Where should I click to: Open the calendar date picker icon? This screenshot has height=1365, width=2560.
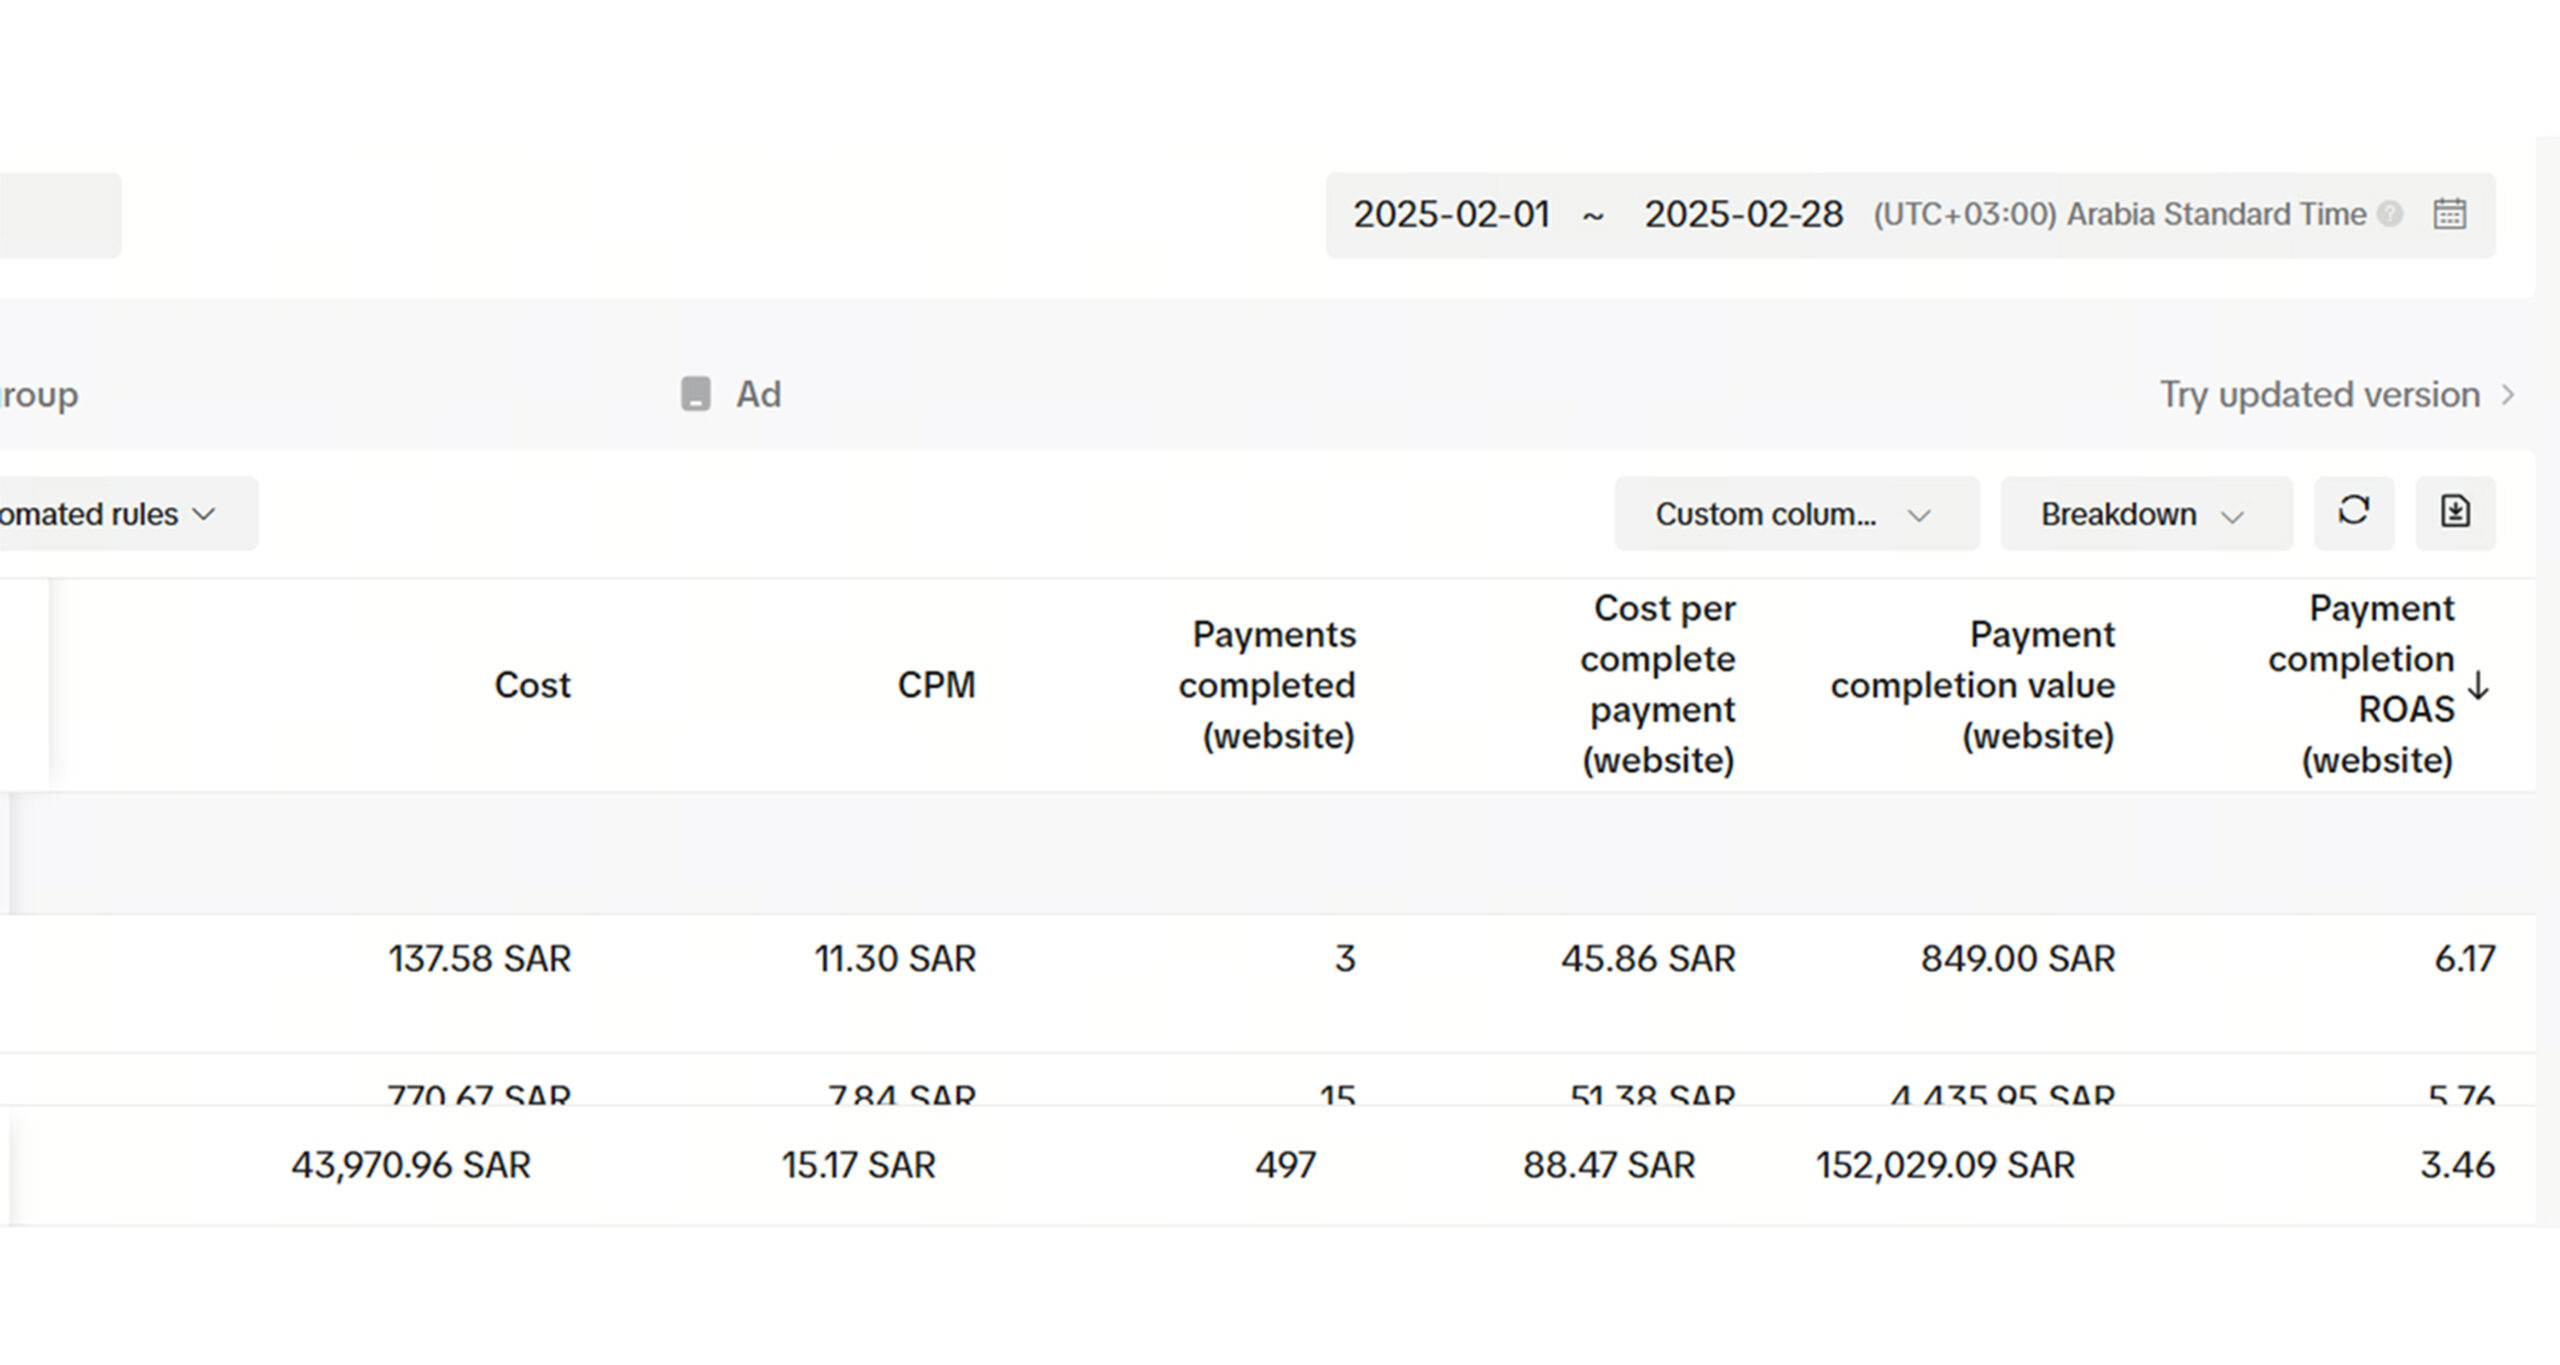[x=2449, y=214]
